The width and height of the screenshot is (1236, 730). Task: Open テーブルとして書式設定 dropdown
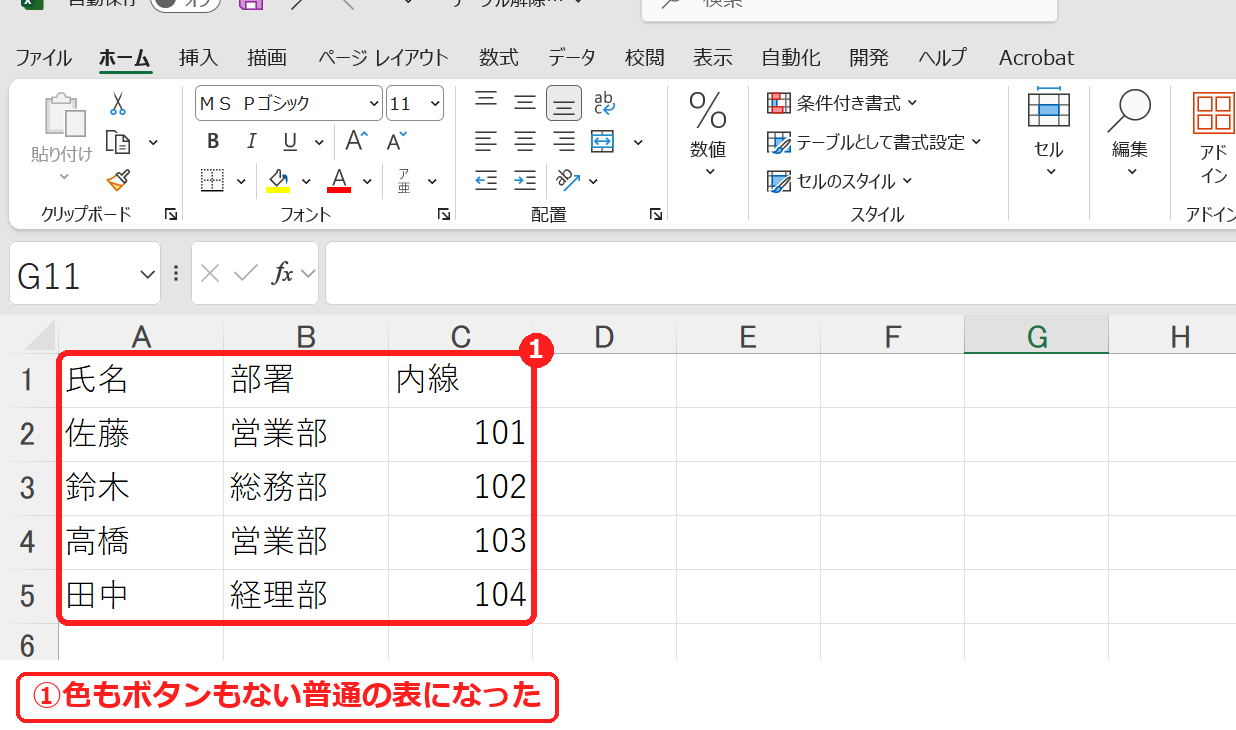pos(874,142)
